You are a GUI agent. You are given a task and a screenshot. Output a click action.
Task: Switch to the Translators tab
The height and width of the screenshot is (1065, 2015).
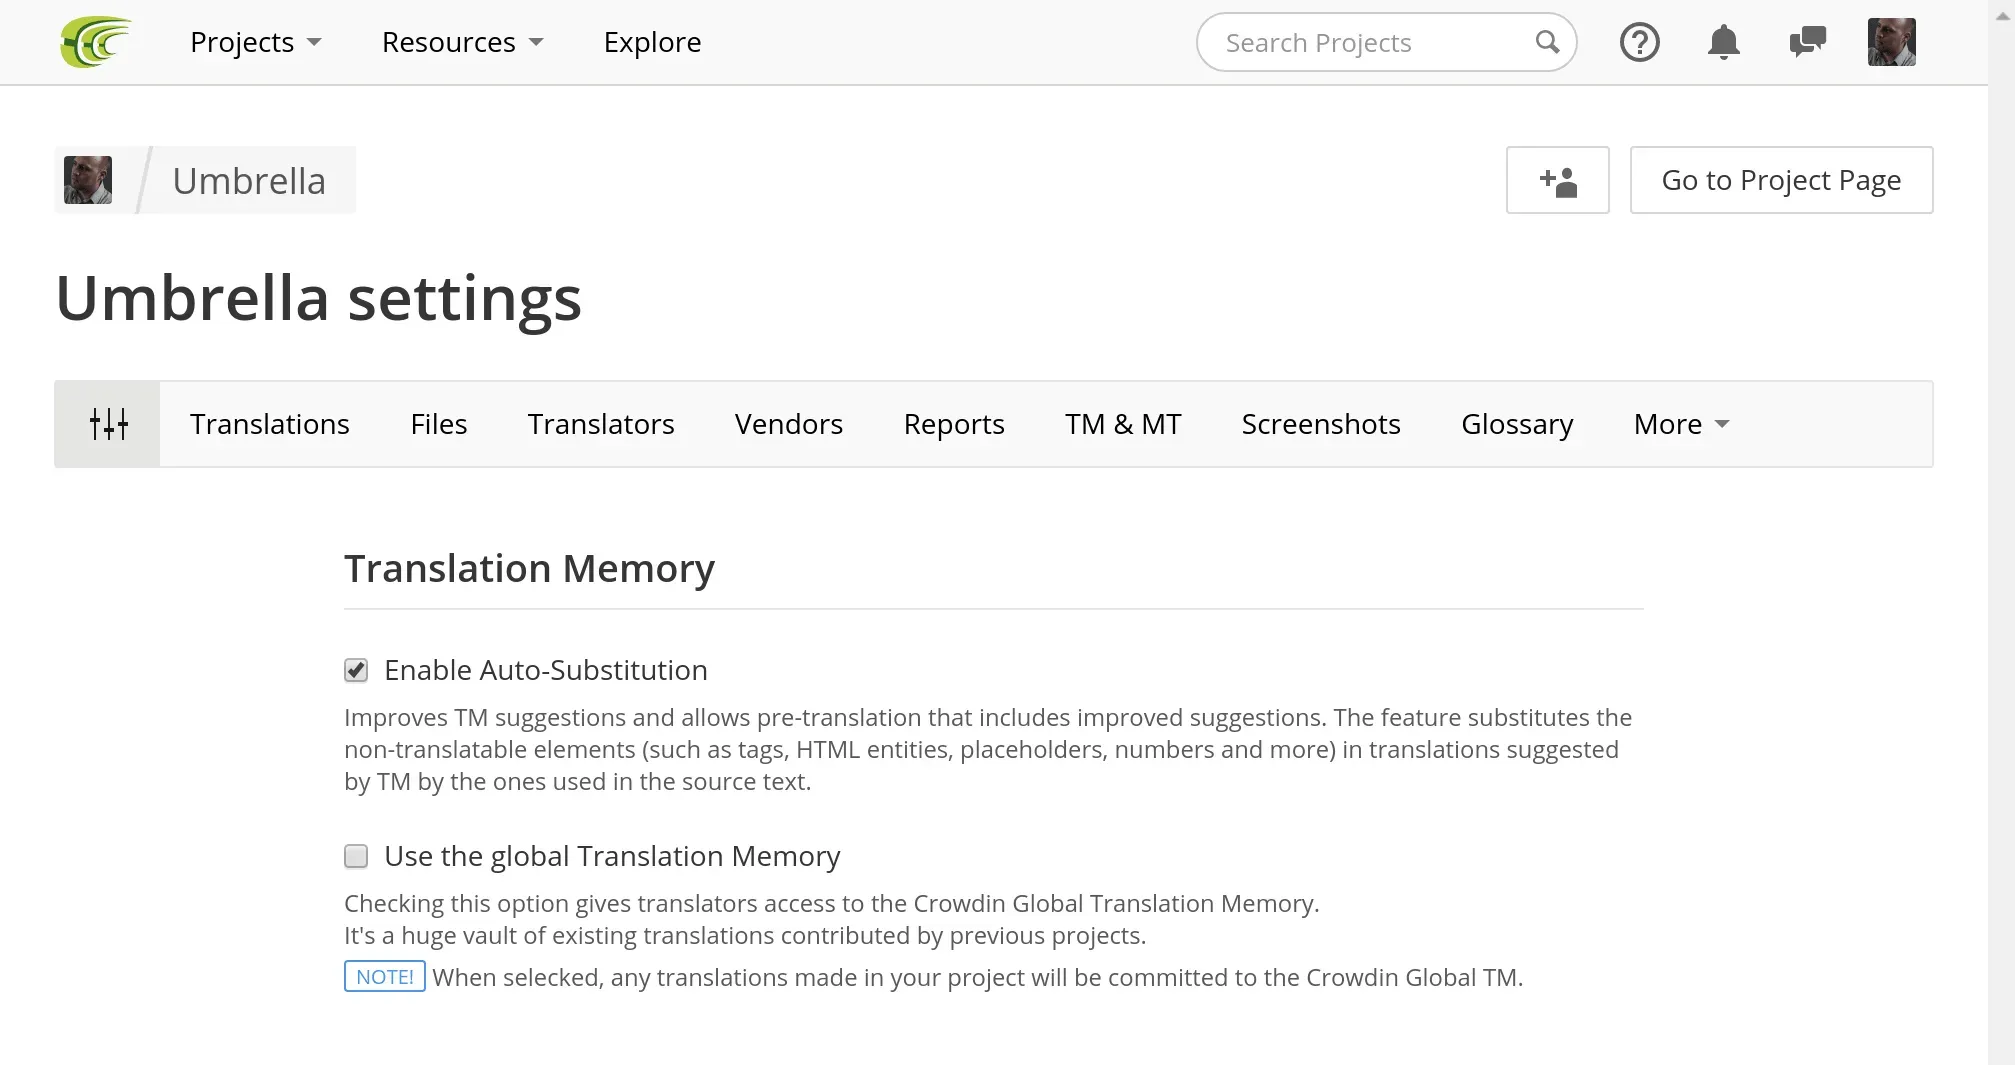point(601,424)
